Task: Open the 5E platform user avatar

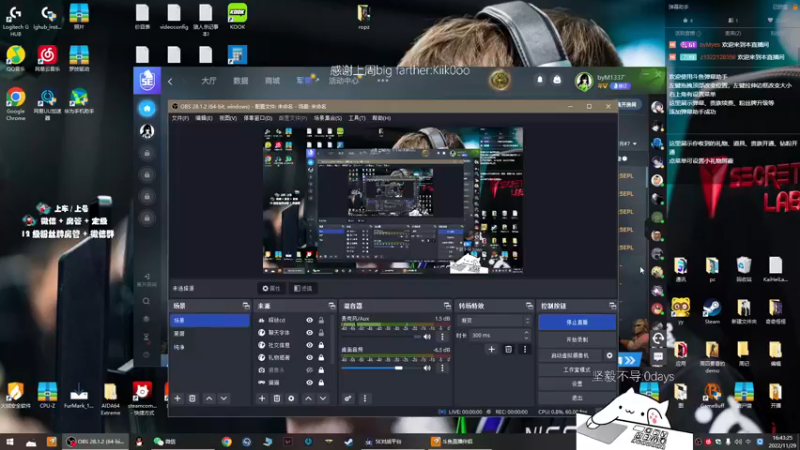Action: click(x=584, y=81)
